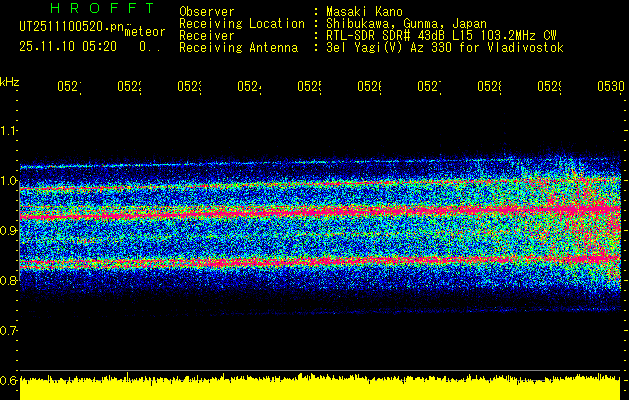The image size is (629, 400).
Task: Click the 0.6 kHz axis label
Action: [8, 380]
